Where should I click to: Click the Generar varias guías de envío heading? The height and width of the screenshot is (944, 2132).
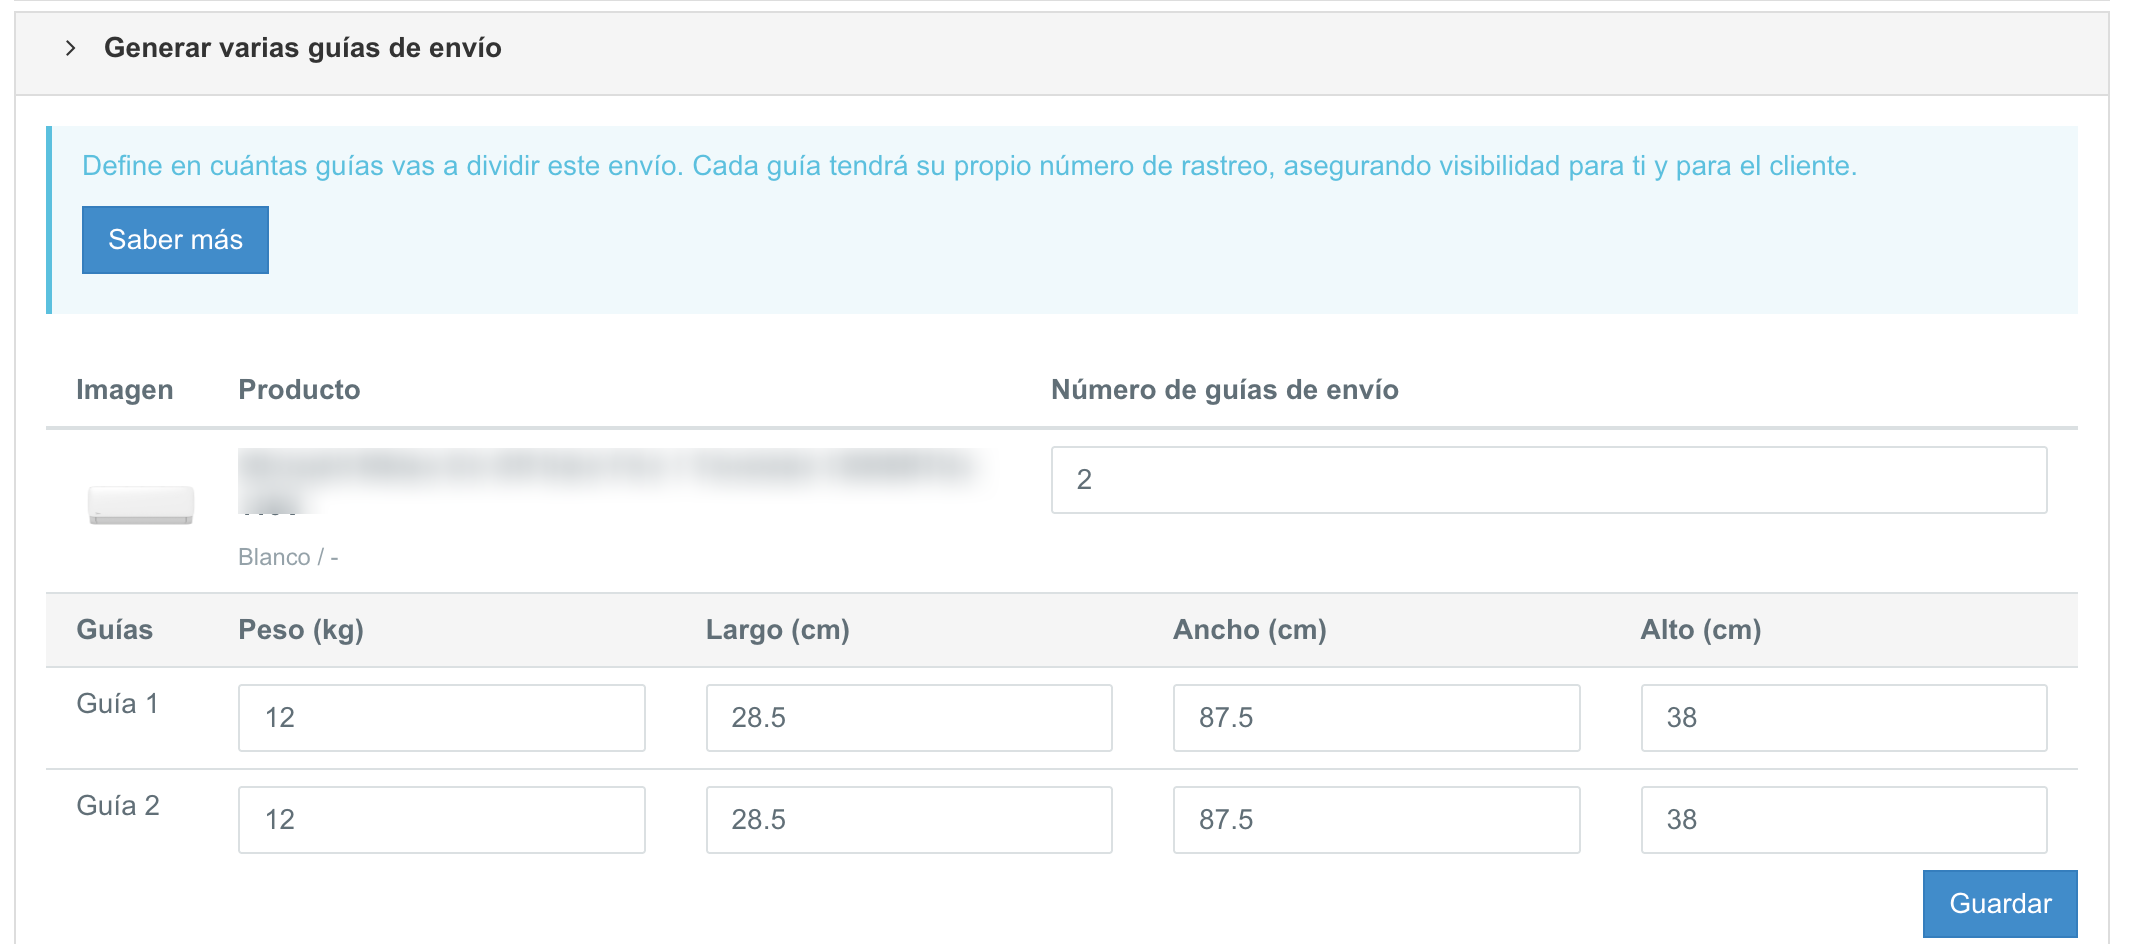click(302, 48)
